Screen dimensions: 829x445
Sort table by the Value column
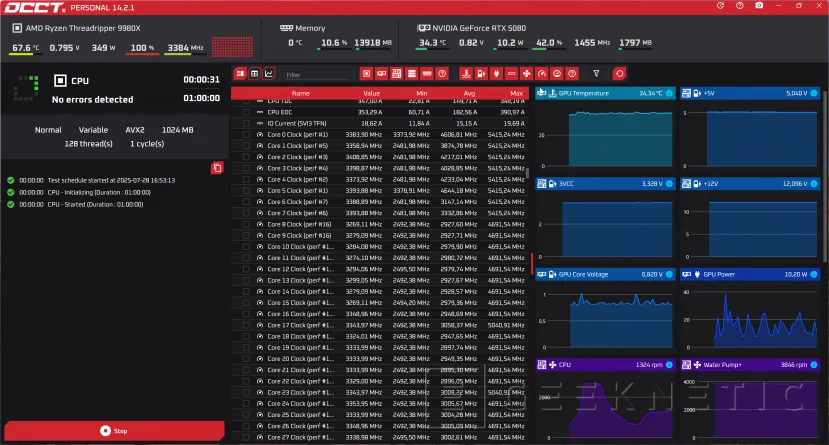coord(372,94)
